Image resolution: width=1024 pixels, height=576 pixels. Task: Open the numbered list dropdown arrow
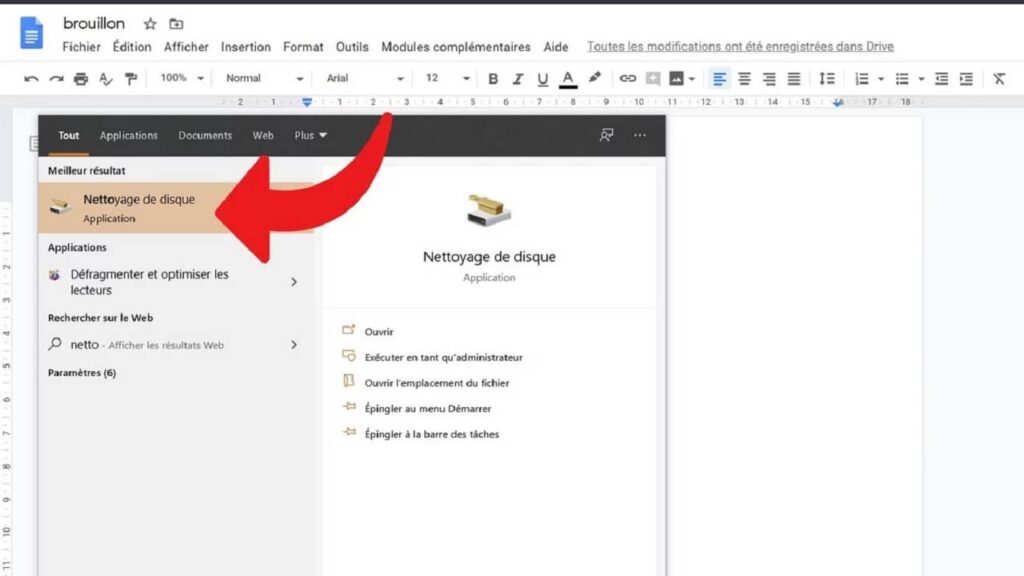pyautogui.click(x=881, y=80)
